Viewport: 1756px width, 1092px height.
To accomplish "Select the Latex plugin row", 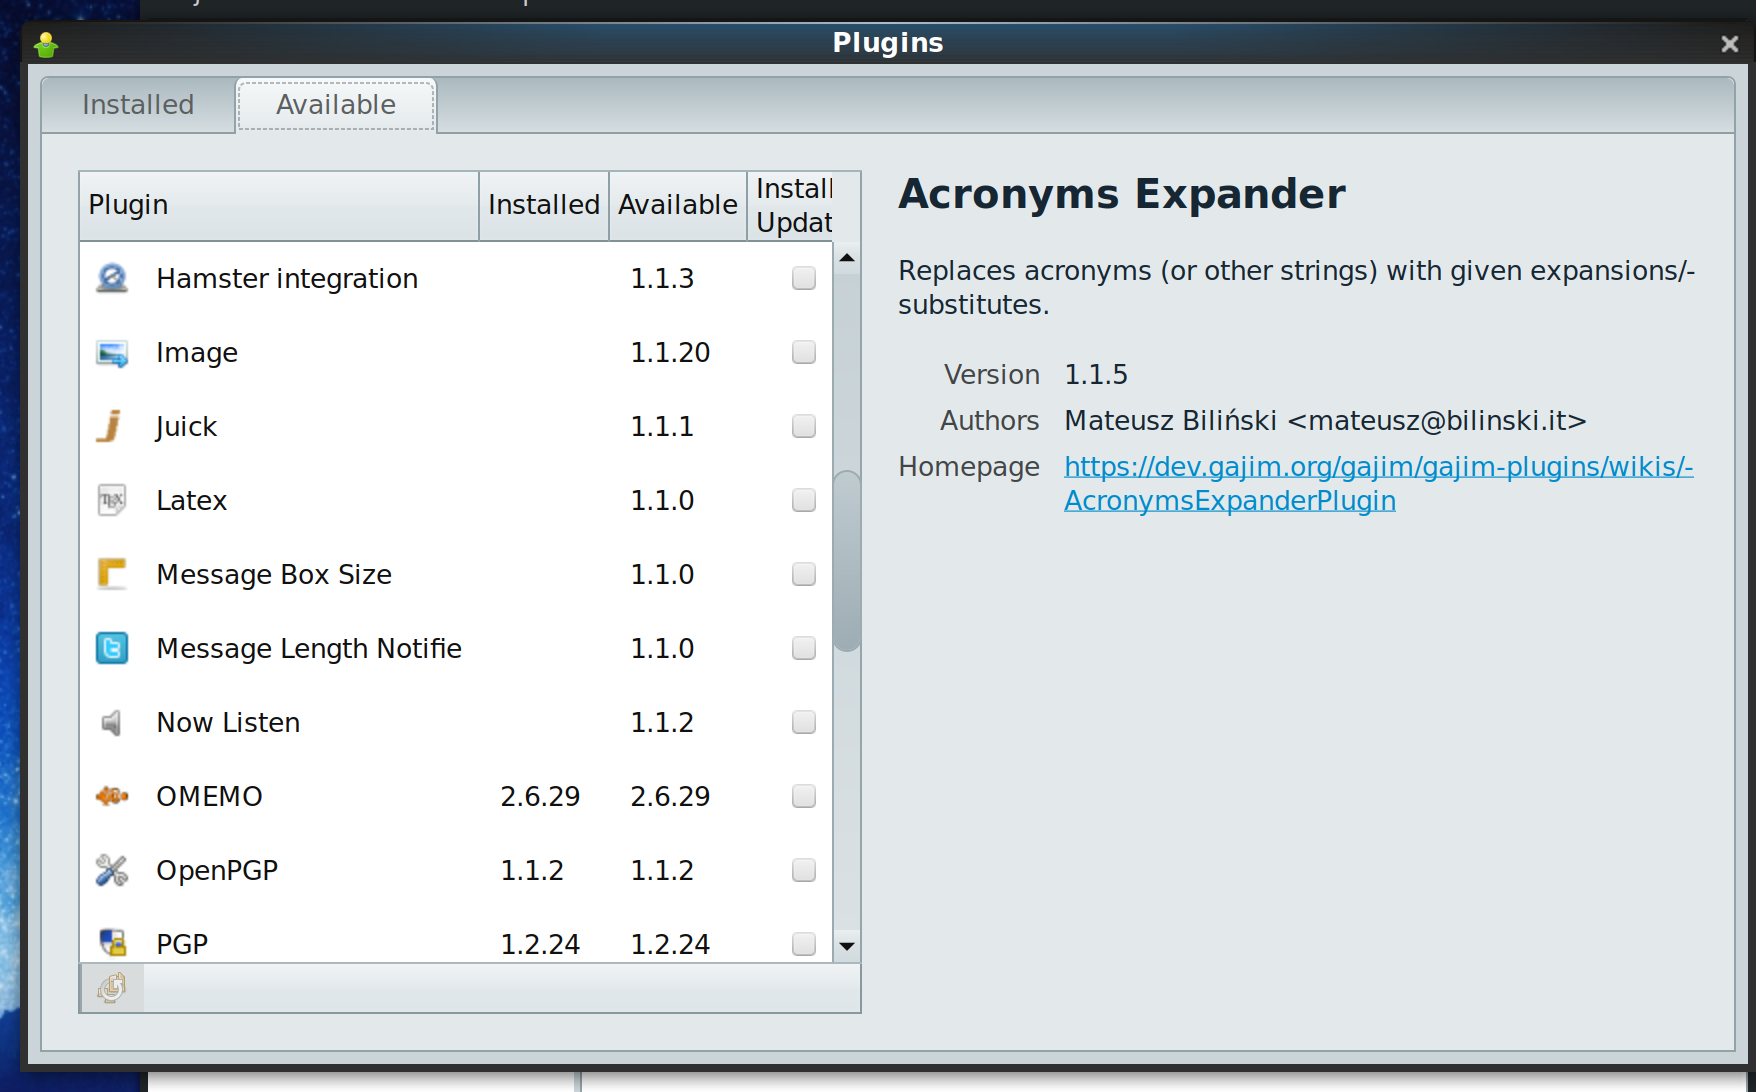I will 456,500.
